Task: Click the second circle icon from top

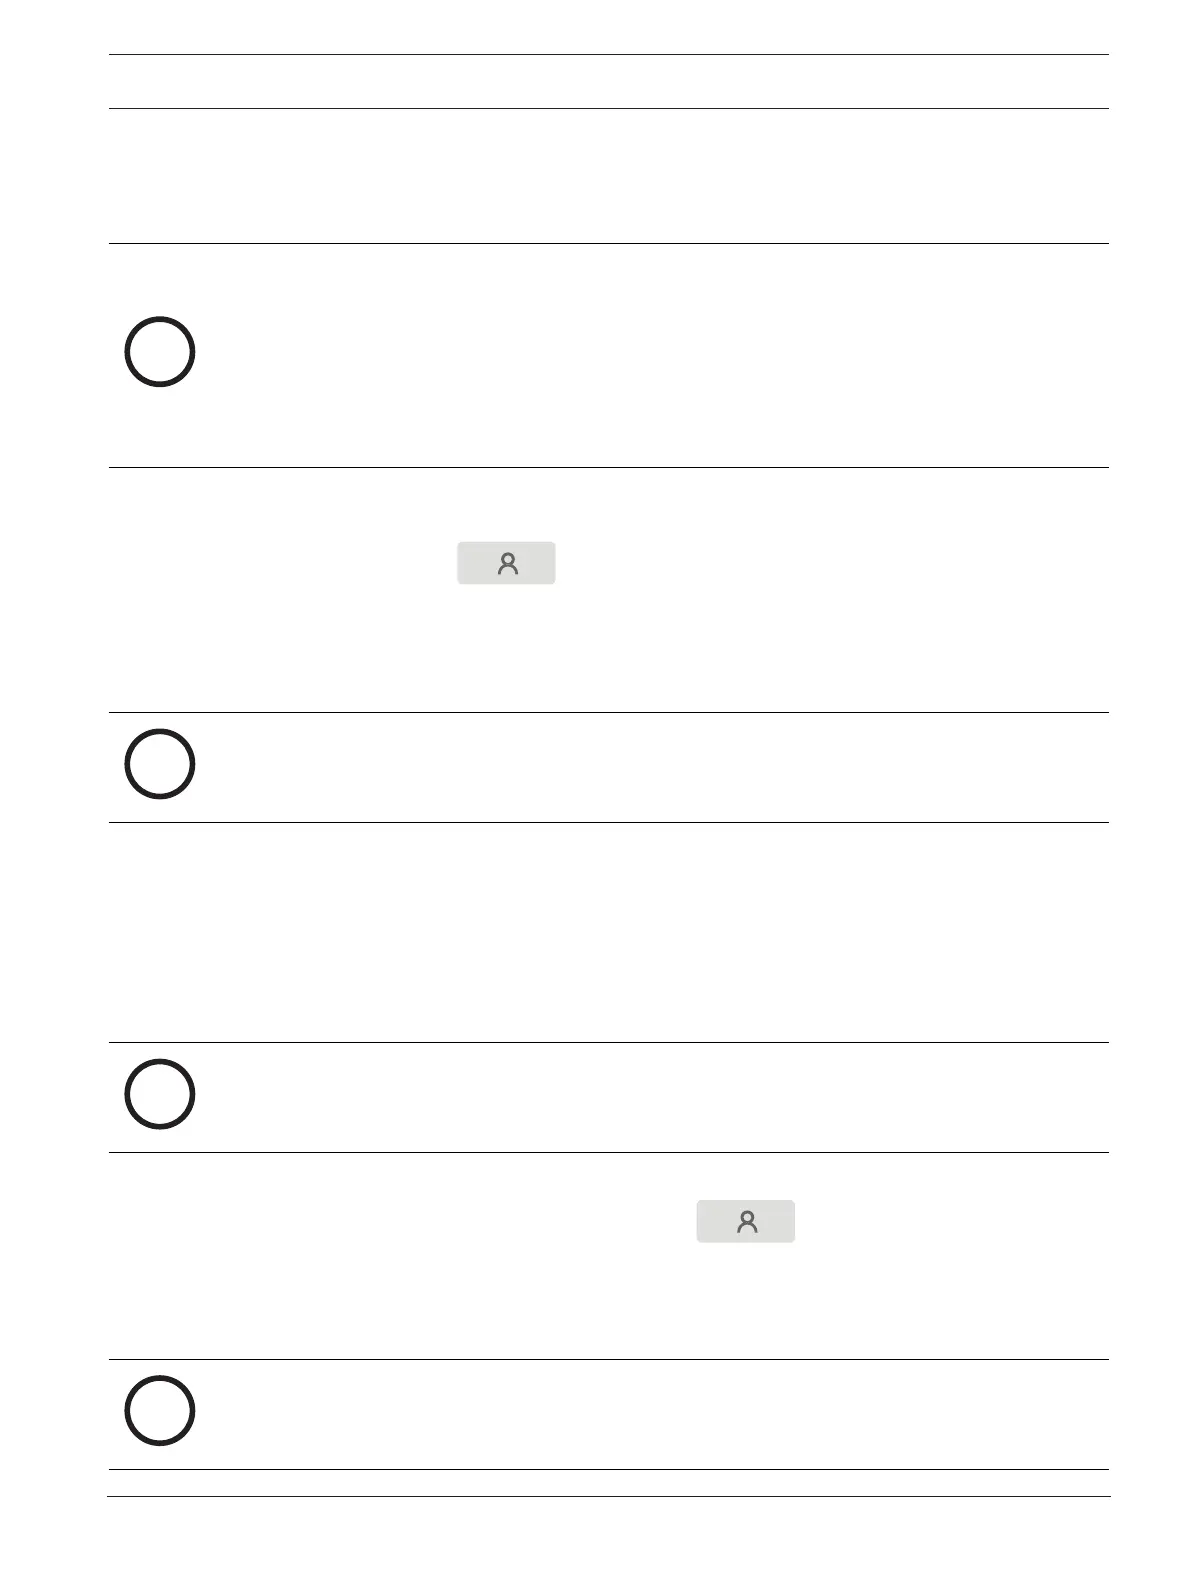Action: 159,764
